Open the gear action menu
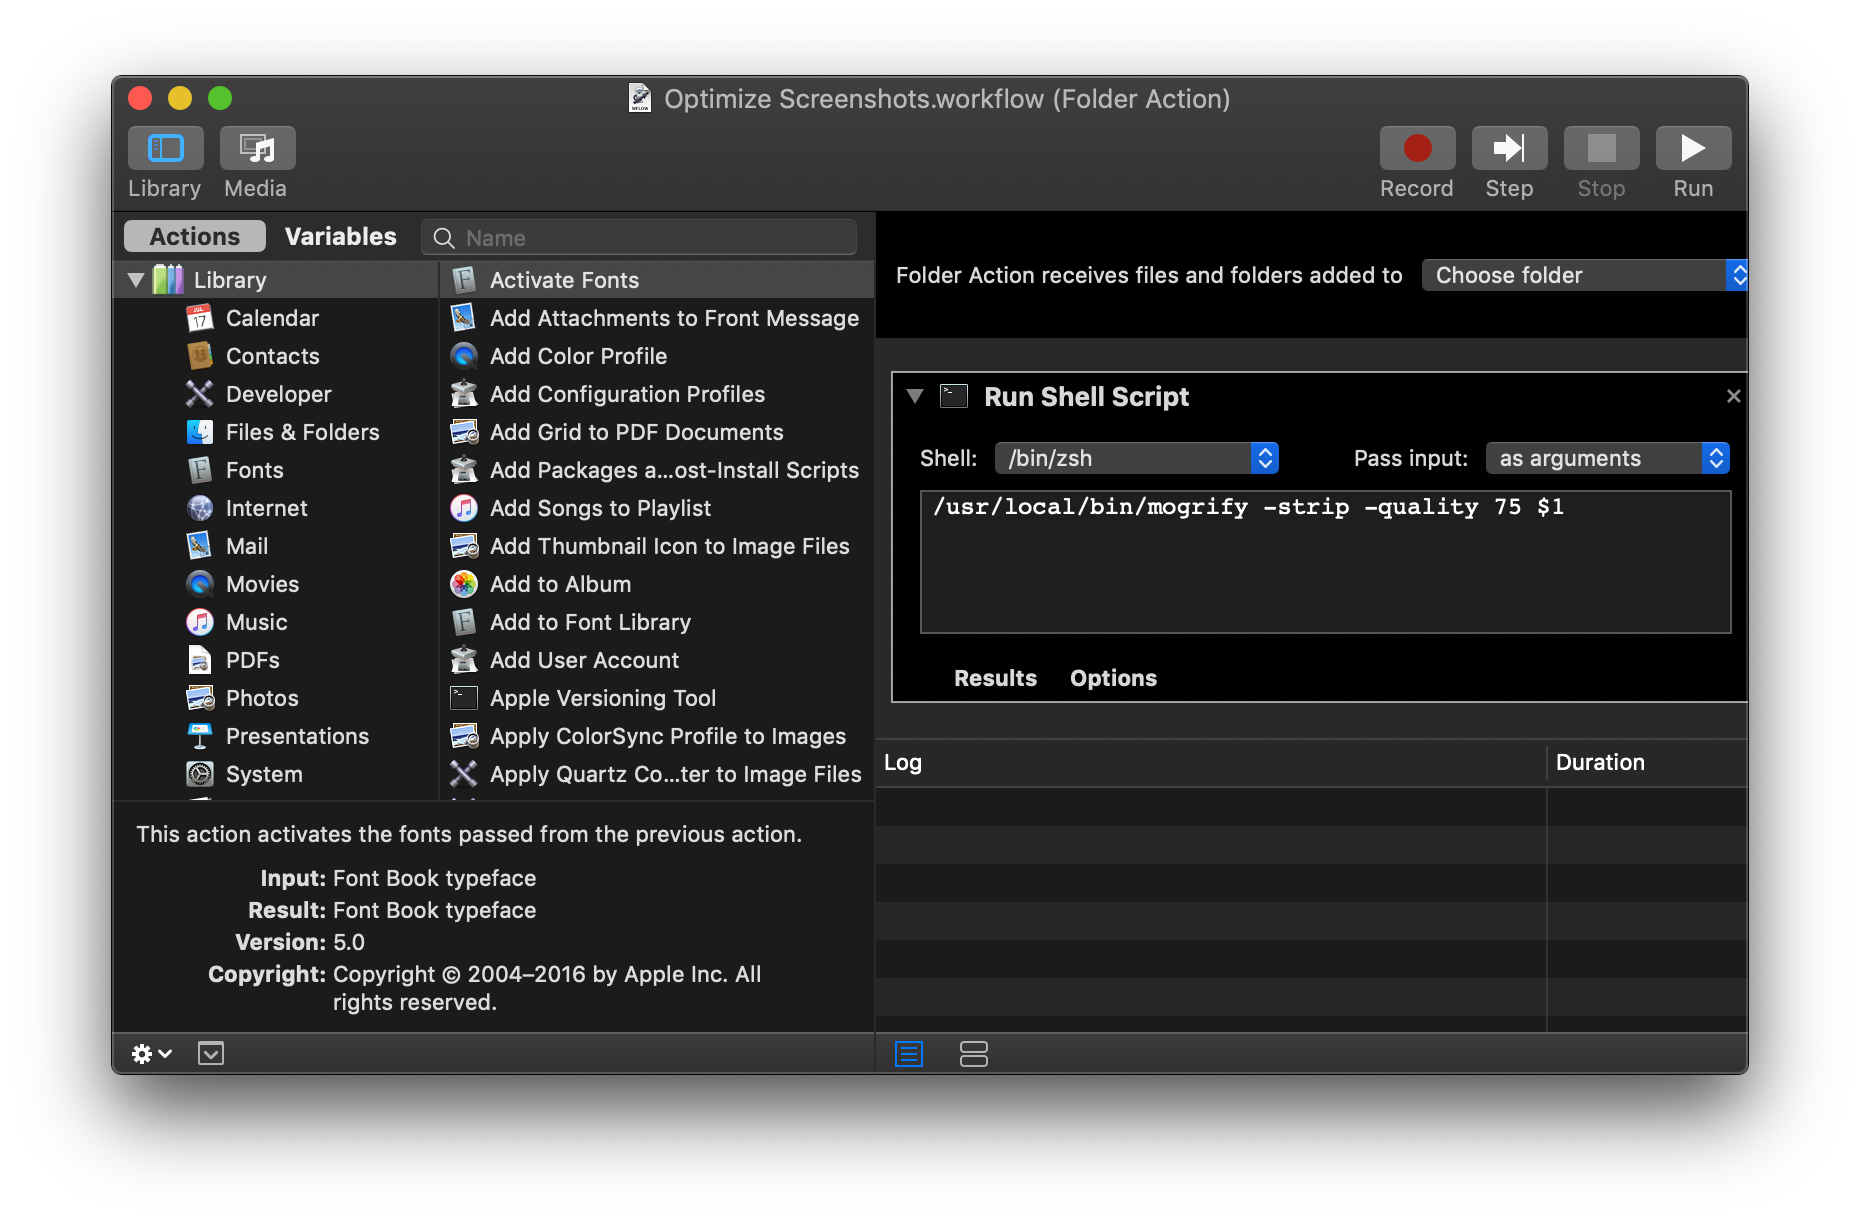This screenshot has width=1860, height=1222. (152, 1053)
